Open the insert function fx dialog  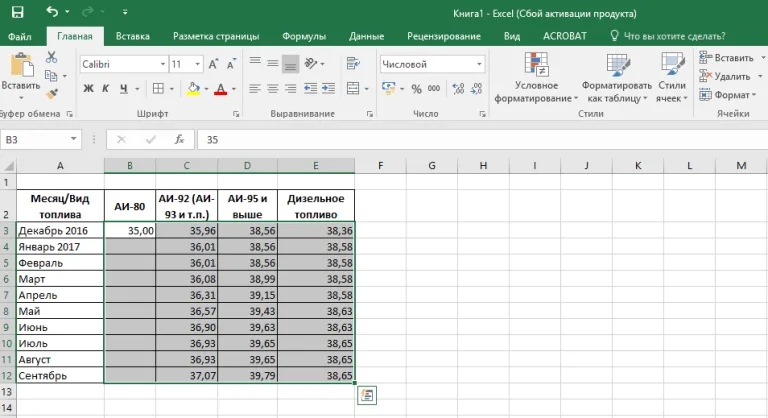coord(179,140)
